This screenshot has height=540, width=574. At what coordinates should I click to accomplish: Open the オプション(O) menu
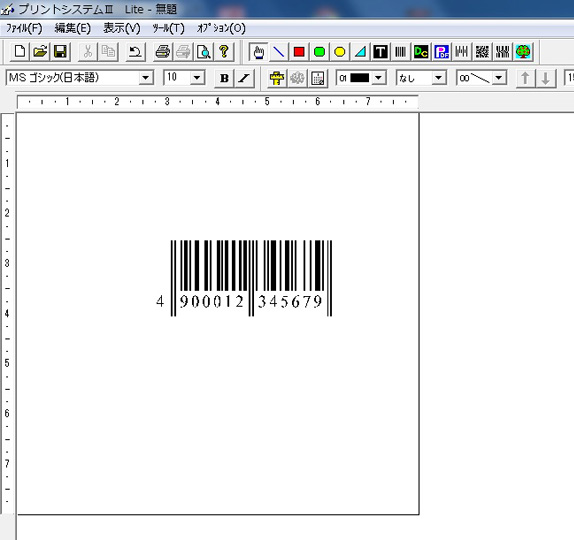click(x=221, y=28)
